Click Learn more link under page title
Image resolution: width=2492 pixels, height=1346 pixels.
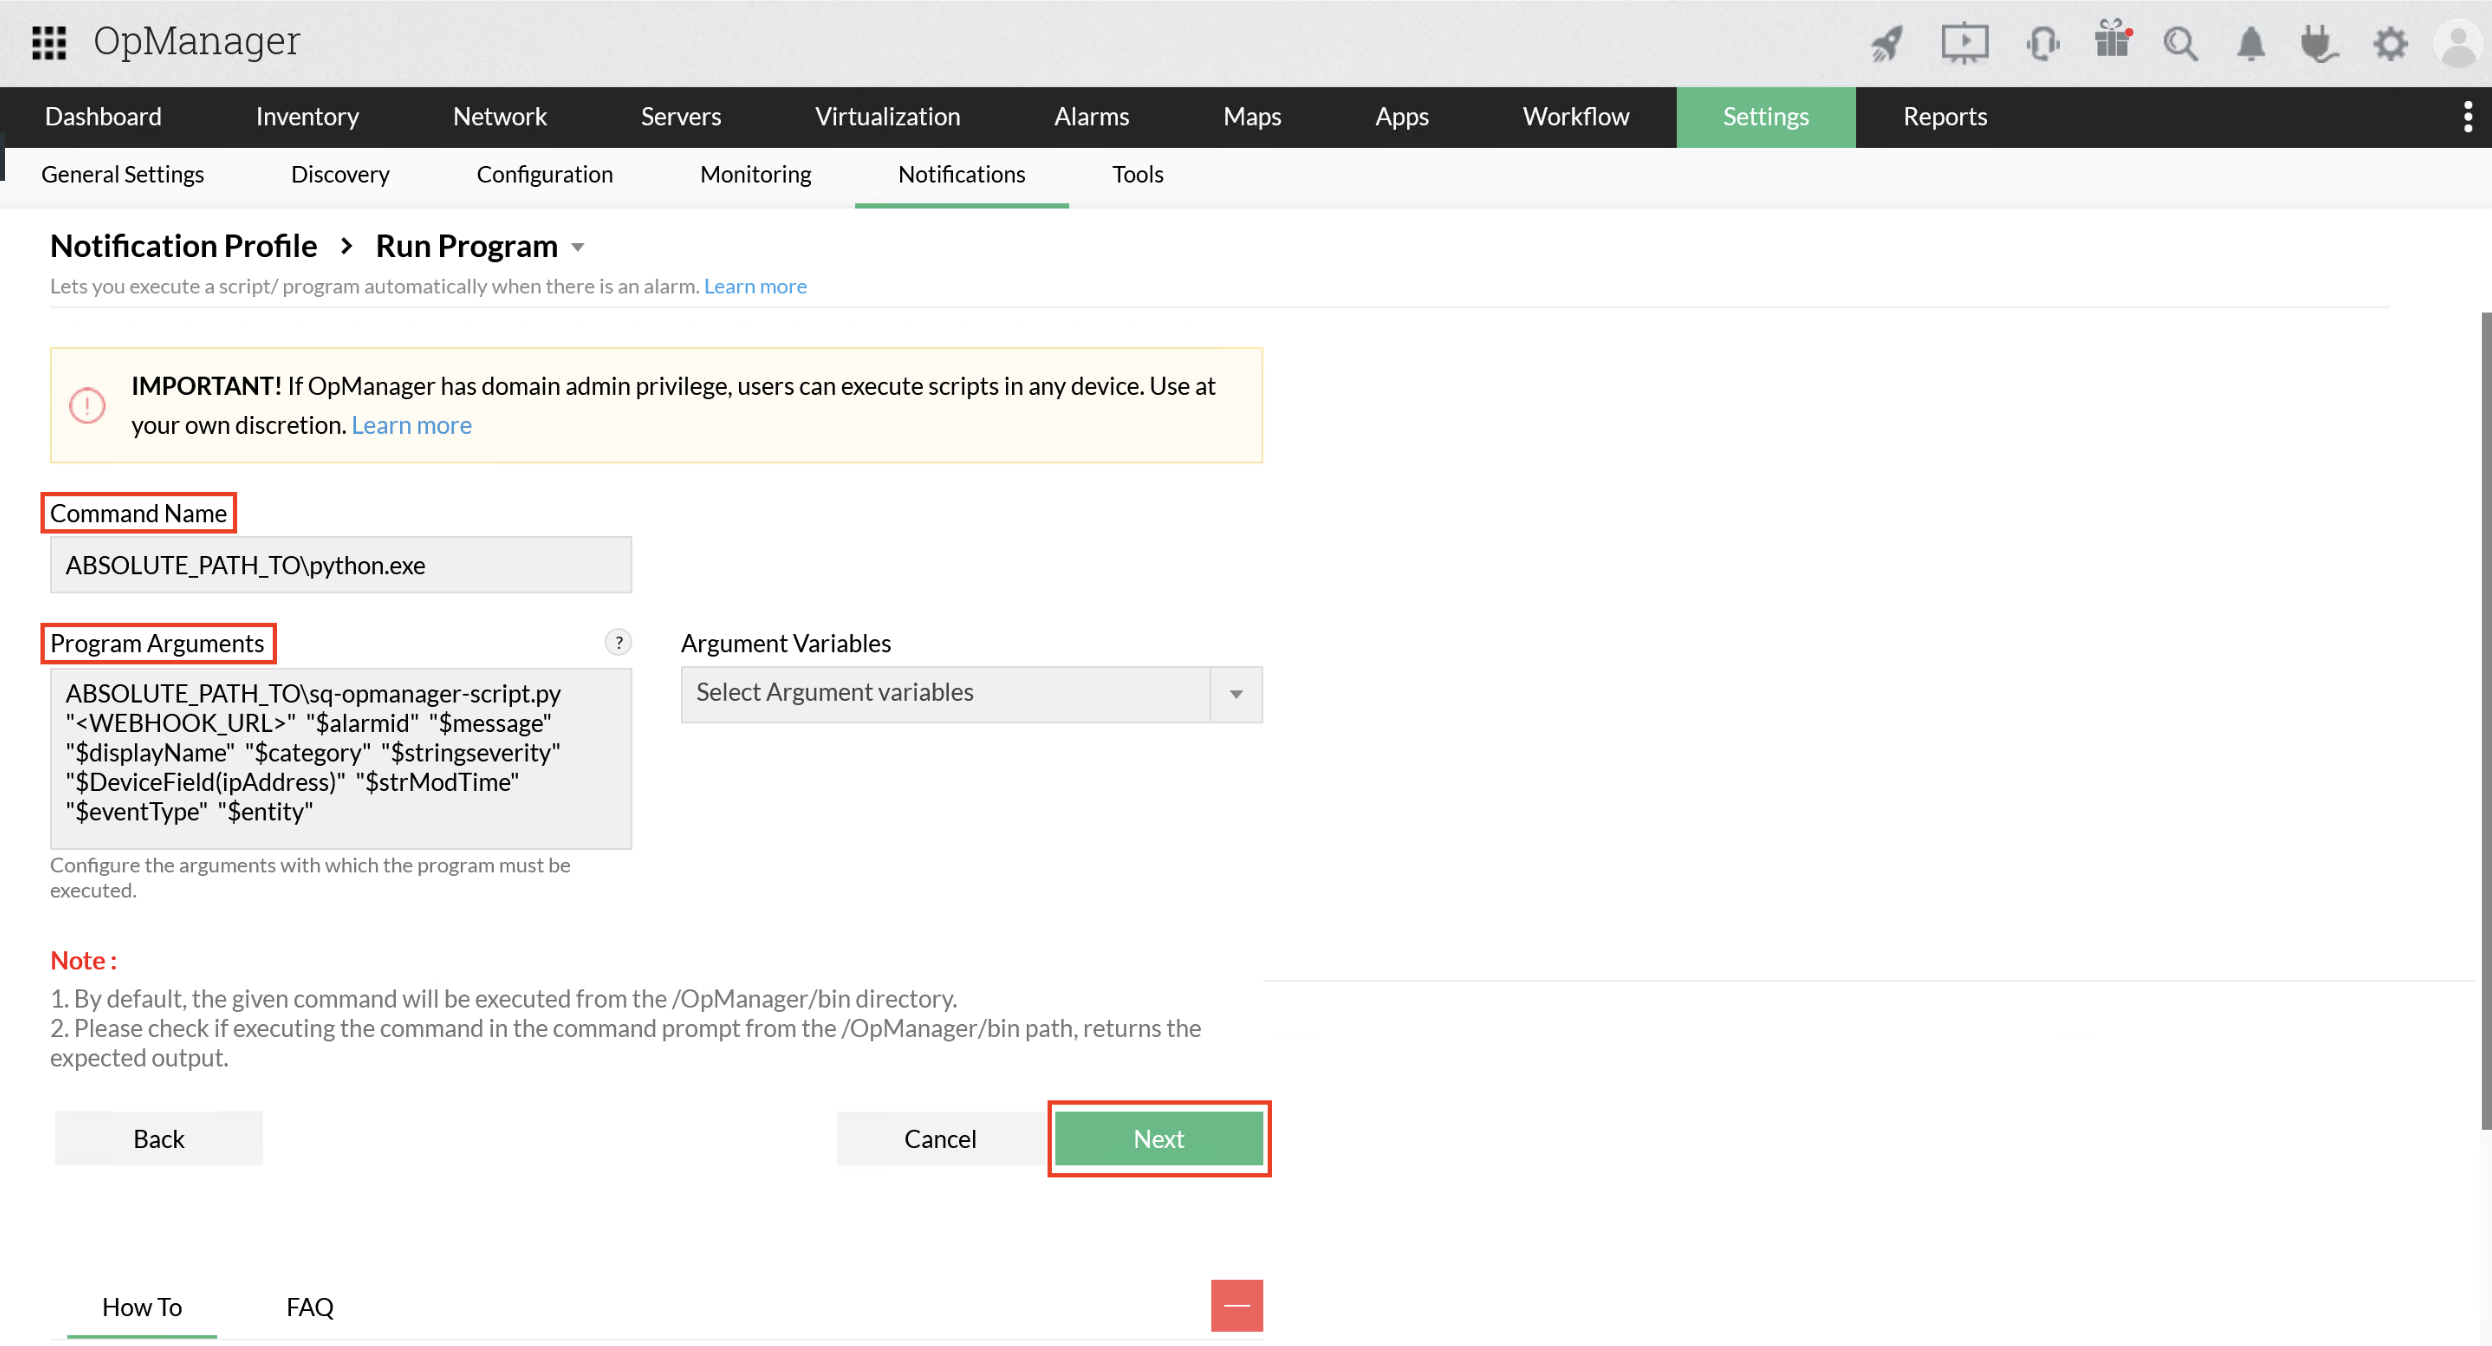click(x=755, y=286)
